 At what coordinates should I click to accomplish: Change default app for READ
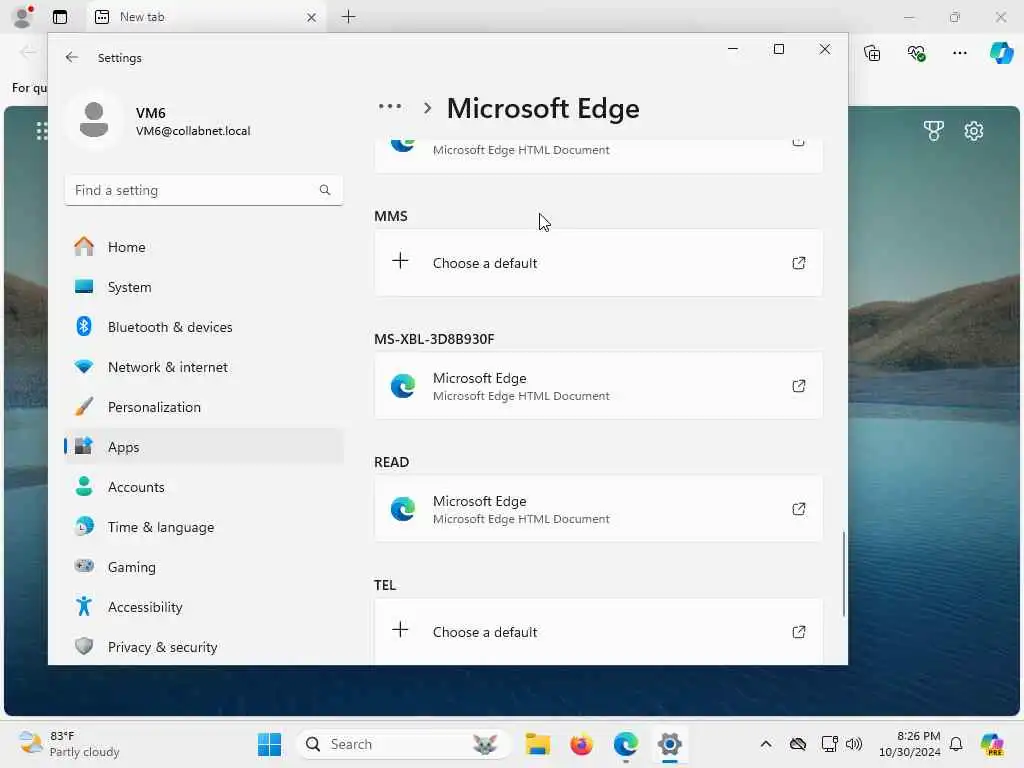tap(598, 509)
